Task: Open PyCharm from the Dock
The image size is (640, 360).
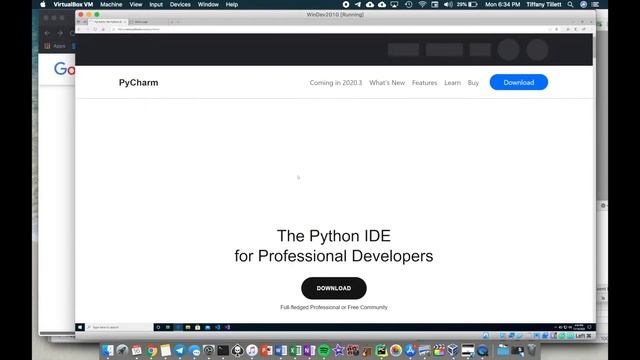Action: (x=381, y=350)
